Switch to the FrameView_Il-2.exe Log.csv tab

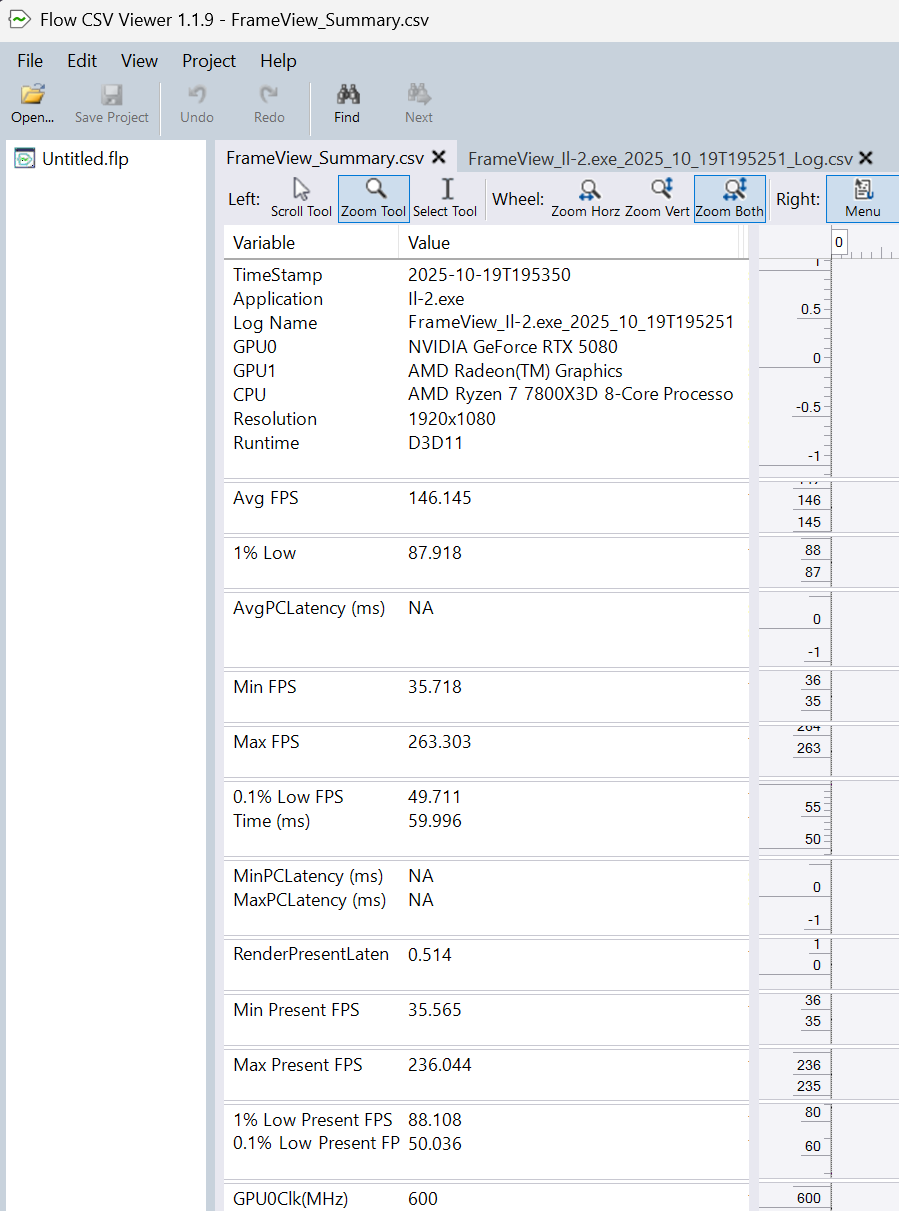tap(659, 158)
